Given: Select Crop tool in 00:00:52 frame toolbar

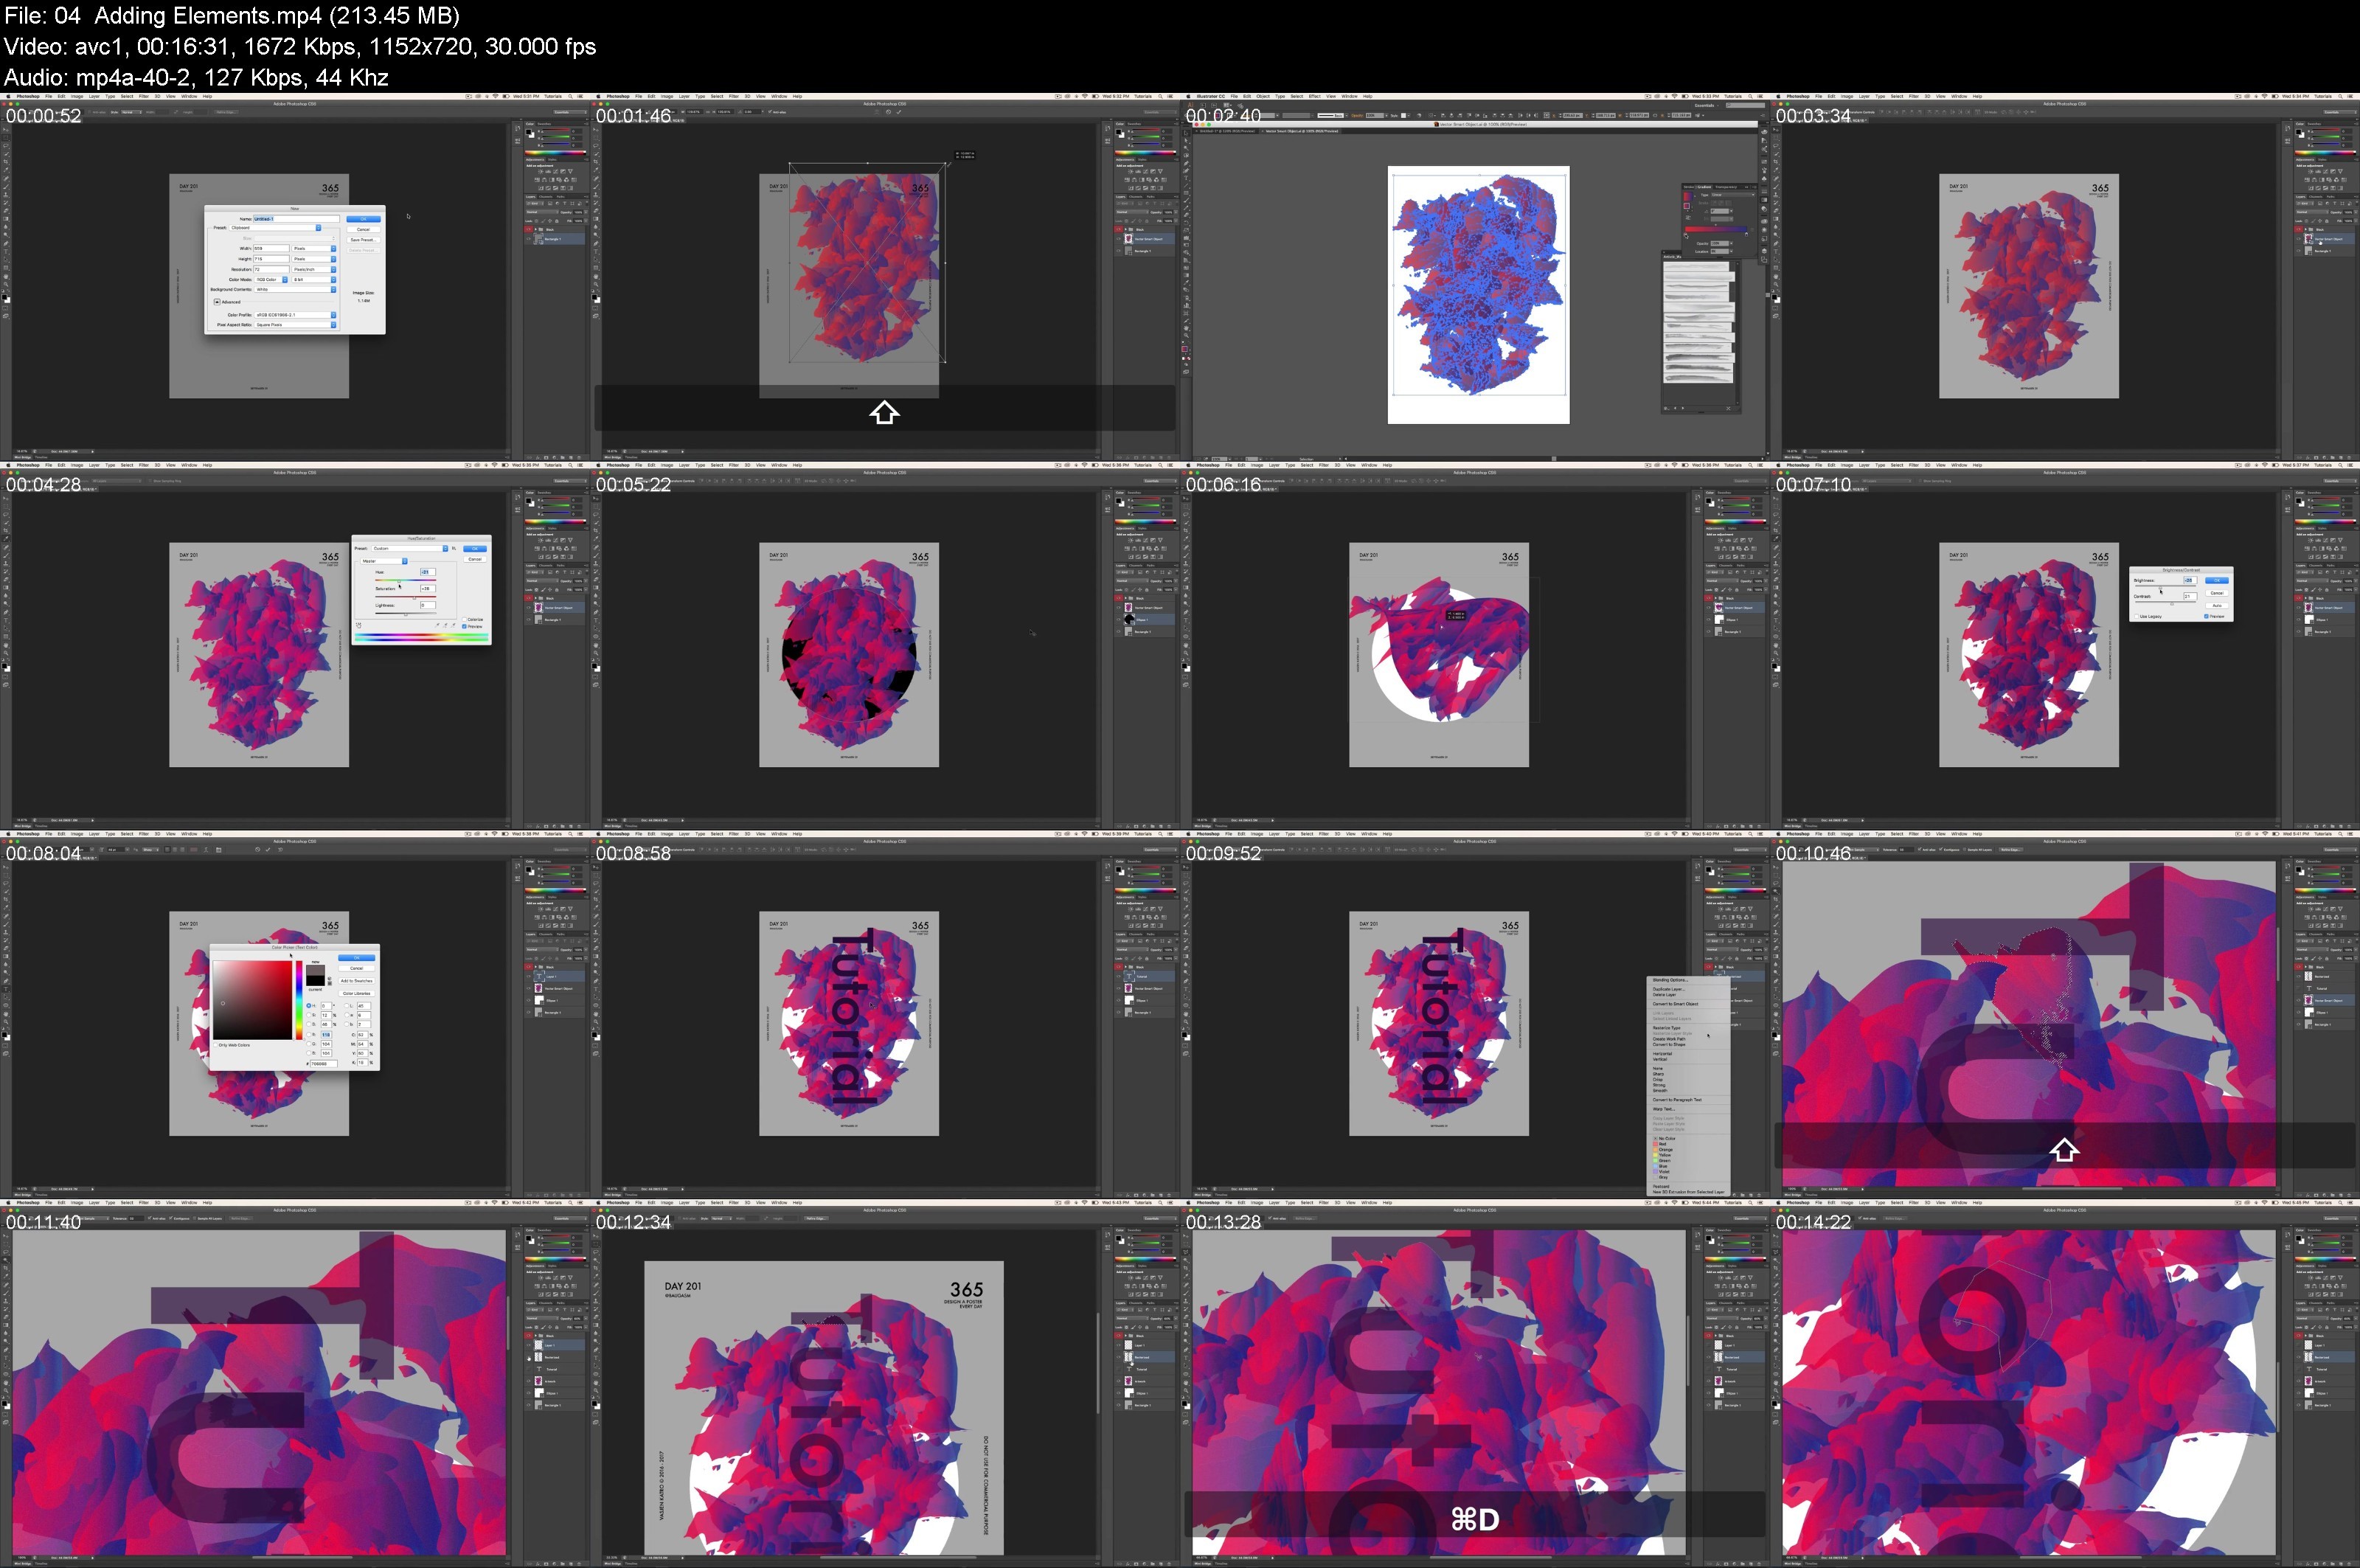Looking at the screenshot, I should (6, 162).
